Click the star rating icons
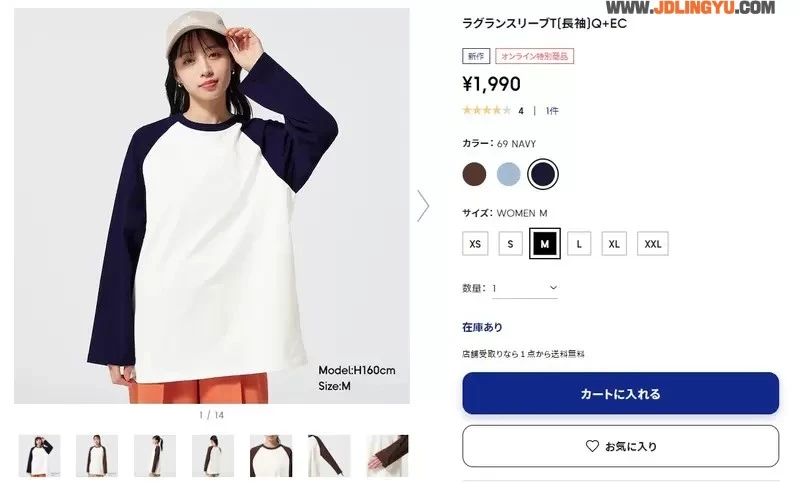 [x=486, y=110]
